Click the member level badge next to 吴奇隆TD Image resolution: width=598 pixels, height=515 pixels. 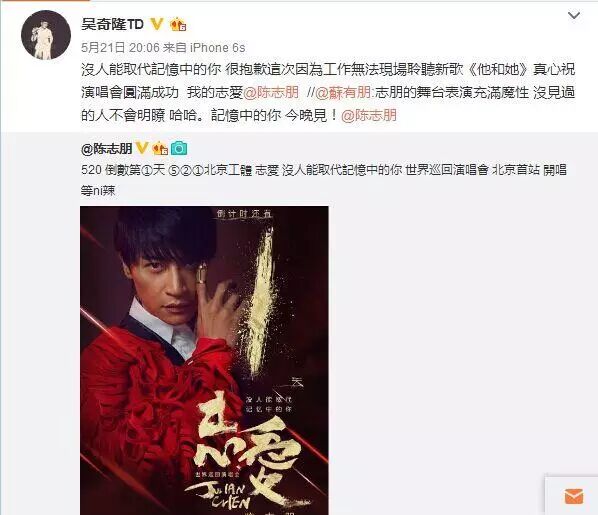[178, 25]
